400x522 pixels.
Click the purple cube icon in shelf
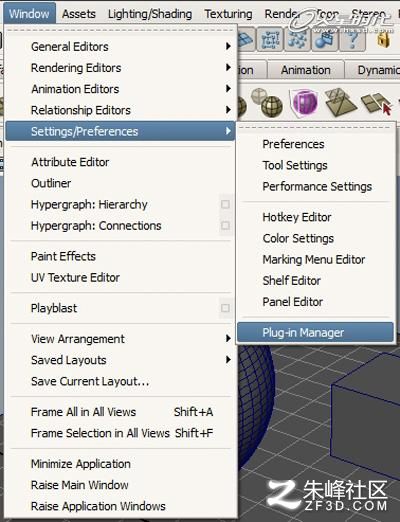tap(304, 103)
